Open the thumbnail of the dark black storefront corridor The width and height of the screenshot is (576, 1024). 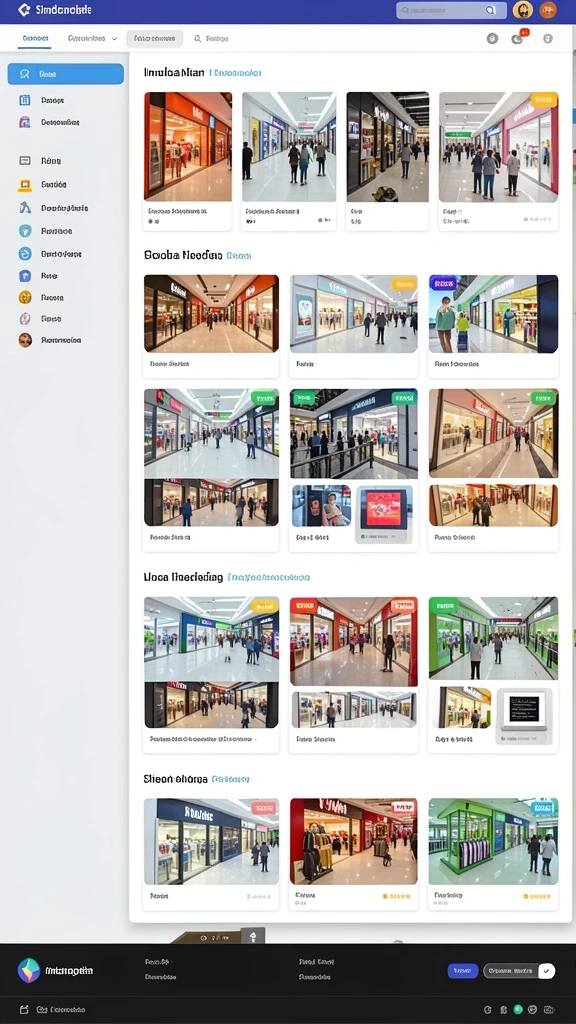(x=388, y=146)
